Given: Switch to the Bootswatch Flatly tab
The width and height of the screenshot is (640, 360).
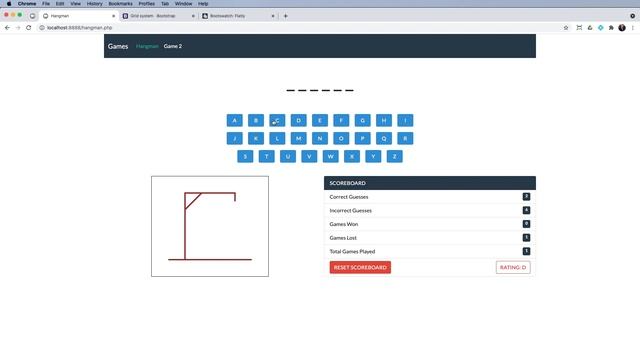Looking at the screenshot, I should pos(238,16).
